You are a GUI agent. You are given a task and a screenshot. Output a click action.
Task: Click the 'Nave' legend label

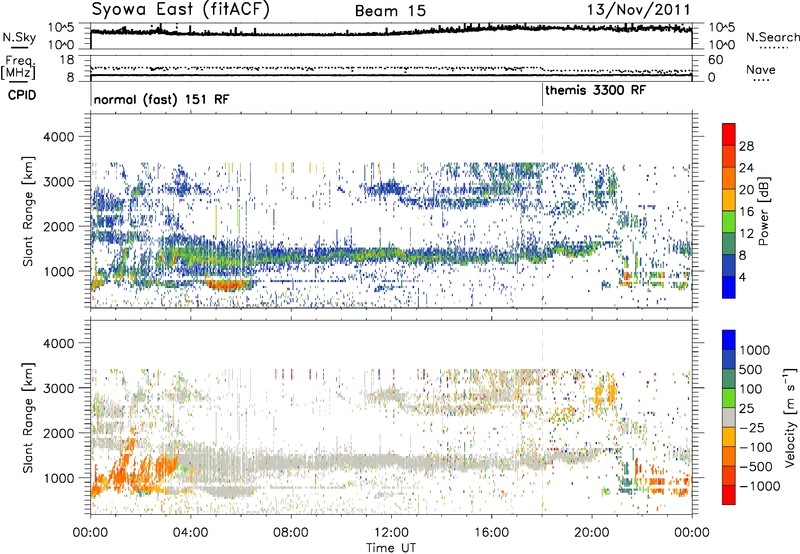tap(761, 69)
